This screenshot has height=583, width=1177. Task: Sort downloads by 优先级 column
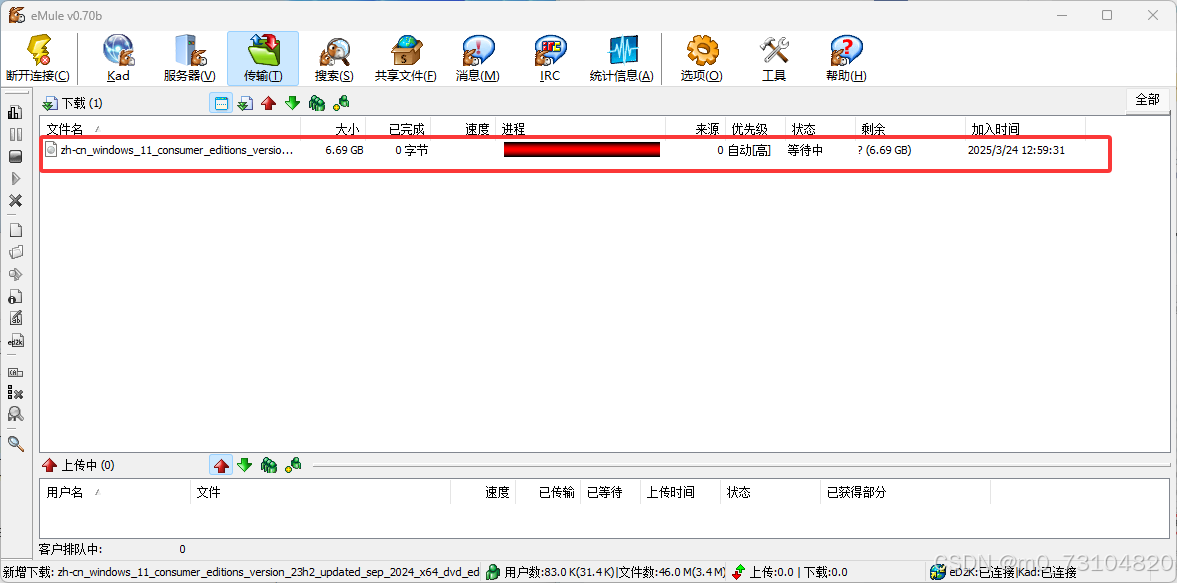[x=755, y=129]
